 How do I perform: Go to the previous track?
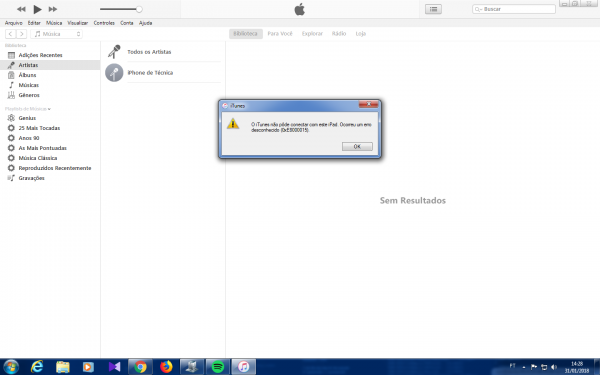(21, 9)
